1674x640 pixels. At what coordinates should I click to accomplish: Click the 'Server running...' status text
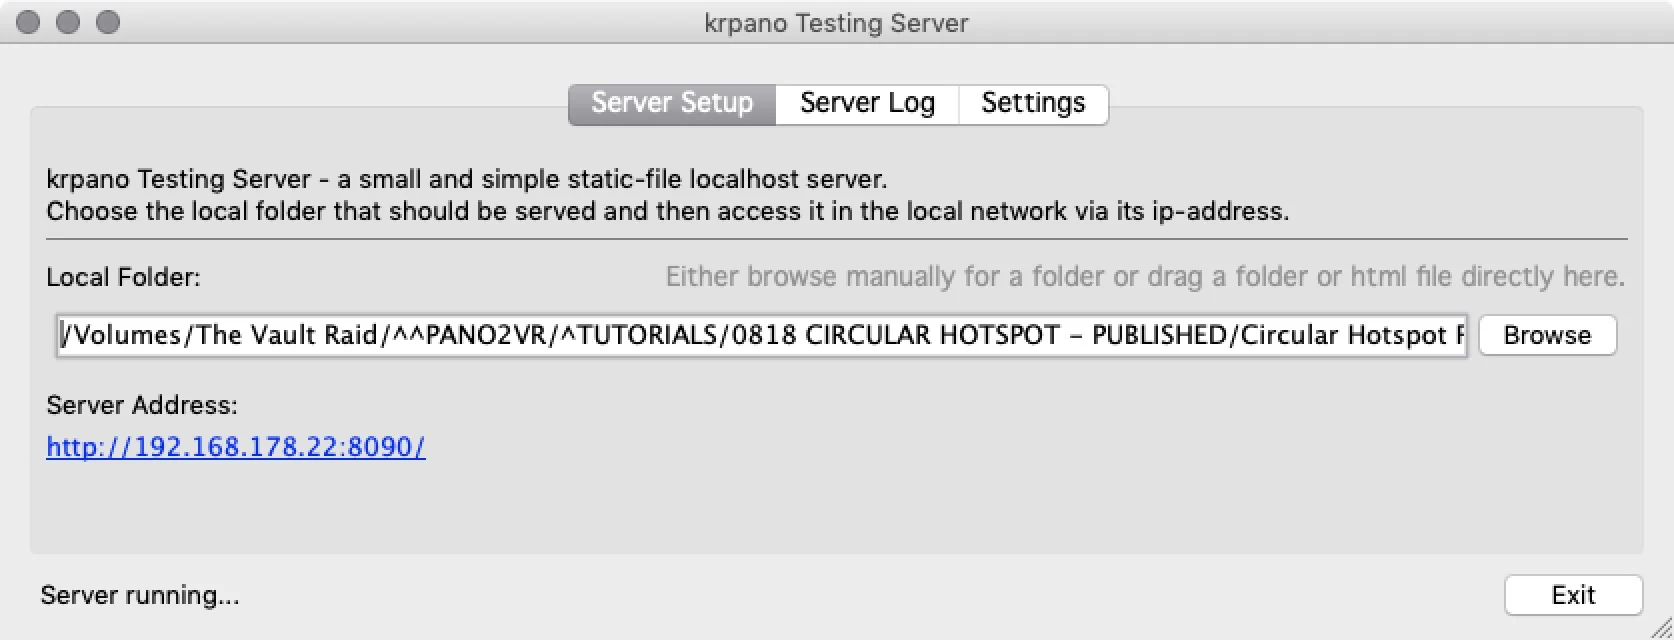coord(140,596)
